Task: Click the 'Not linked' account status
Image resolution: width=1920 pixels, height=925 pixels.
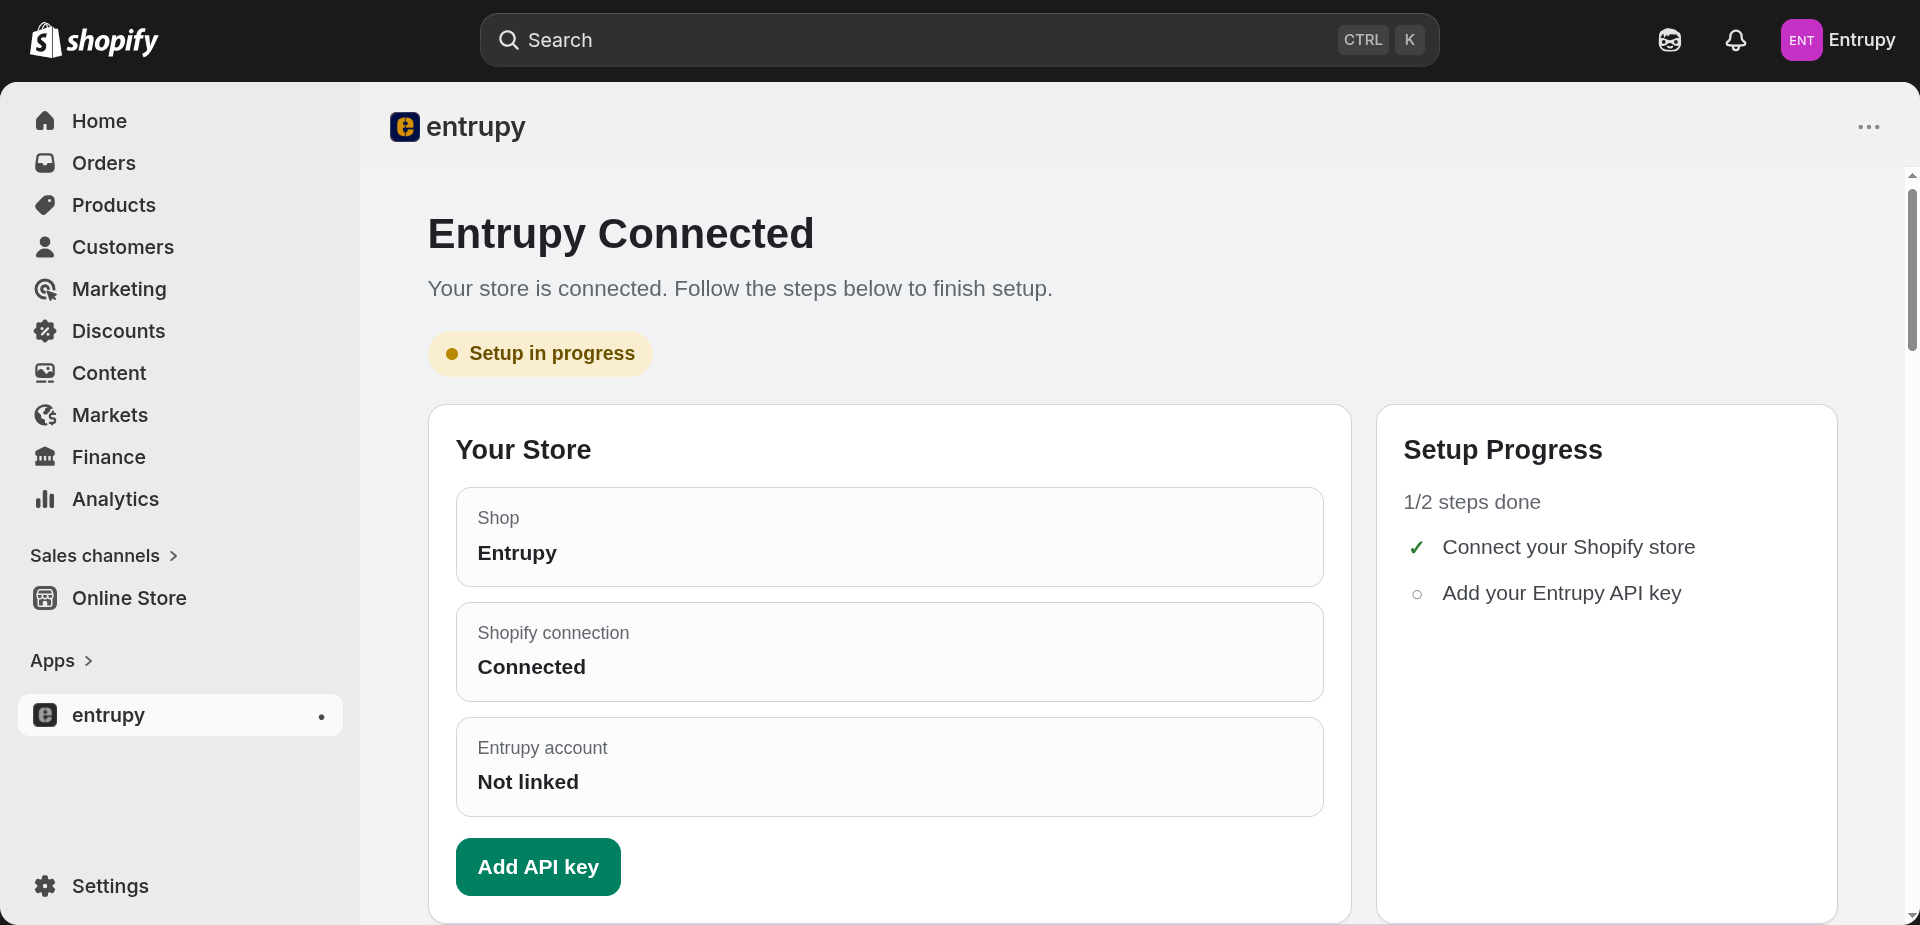Action: 528,782
